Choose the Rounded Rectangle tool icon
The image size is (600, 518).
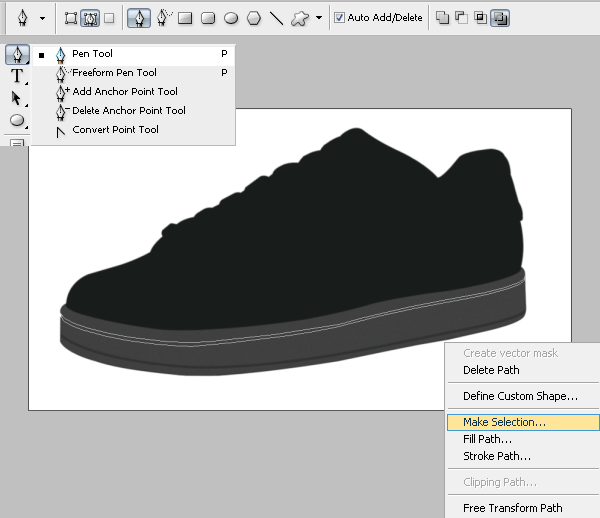pyautogui.click(x=208, y=18)
